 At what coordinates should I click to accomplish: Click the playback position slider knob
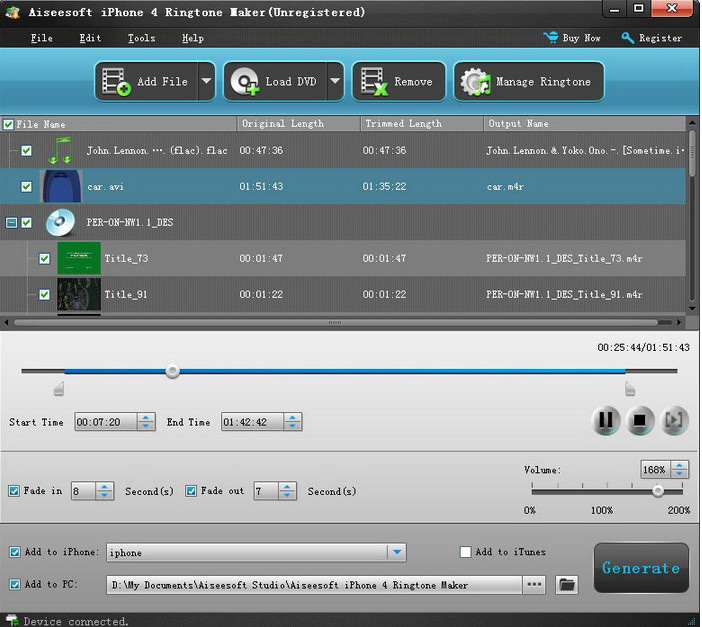[172, 371]
